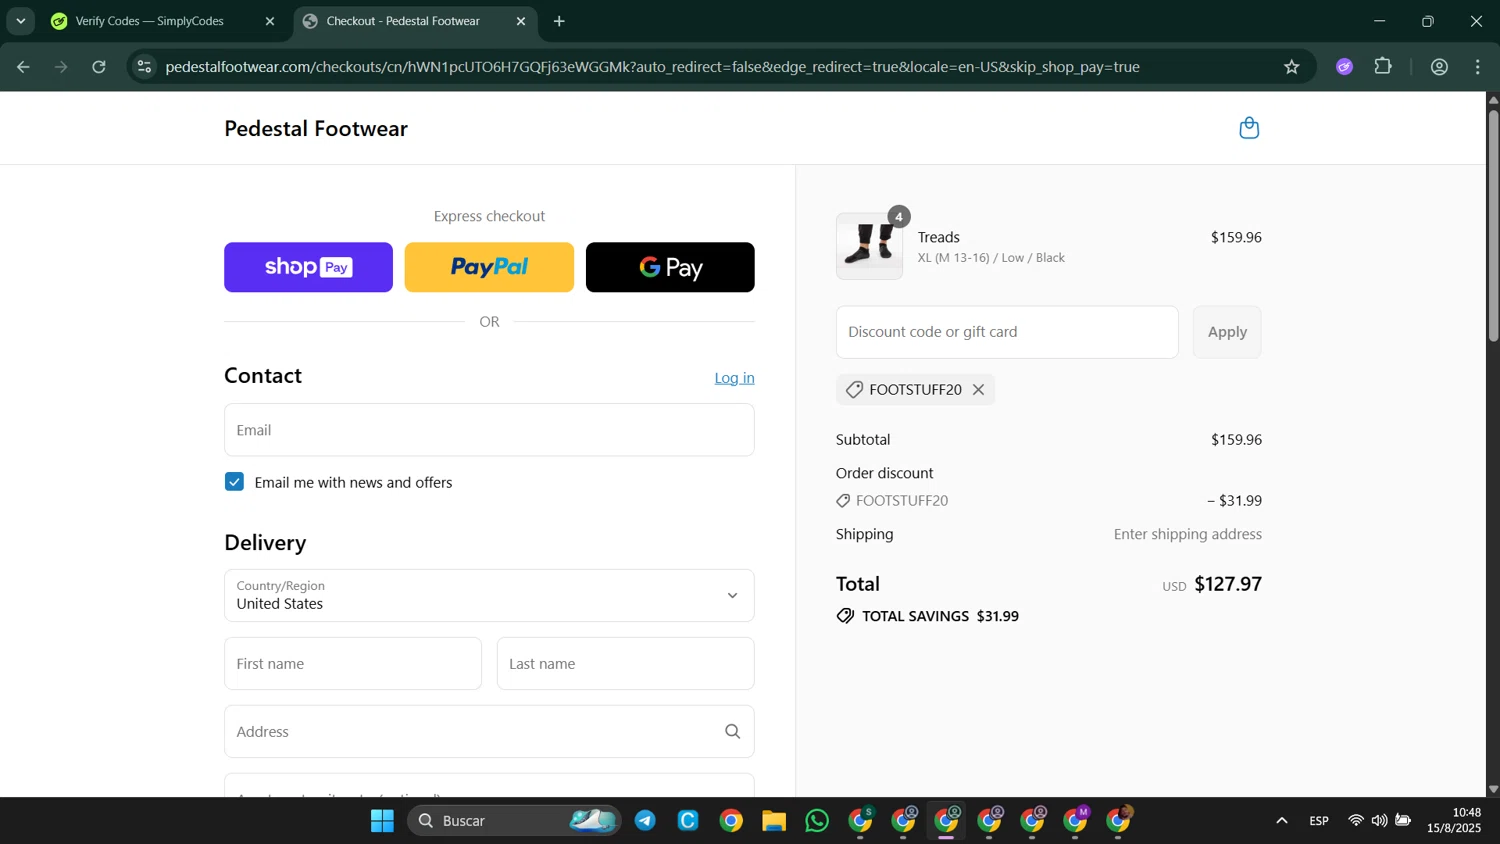Image resolution: width=1500 pixels, height=844 pixels.
Task: Focus the Last name field
Action: (x=626, y=664)
